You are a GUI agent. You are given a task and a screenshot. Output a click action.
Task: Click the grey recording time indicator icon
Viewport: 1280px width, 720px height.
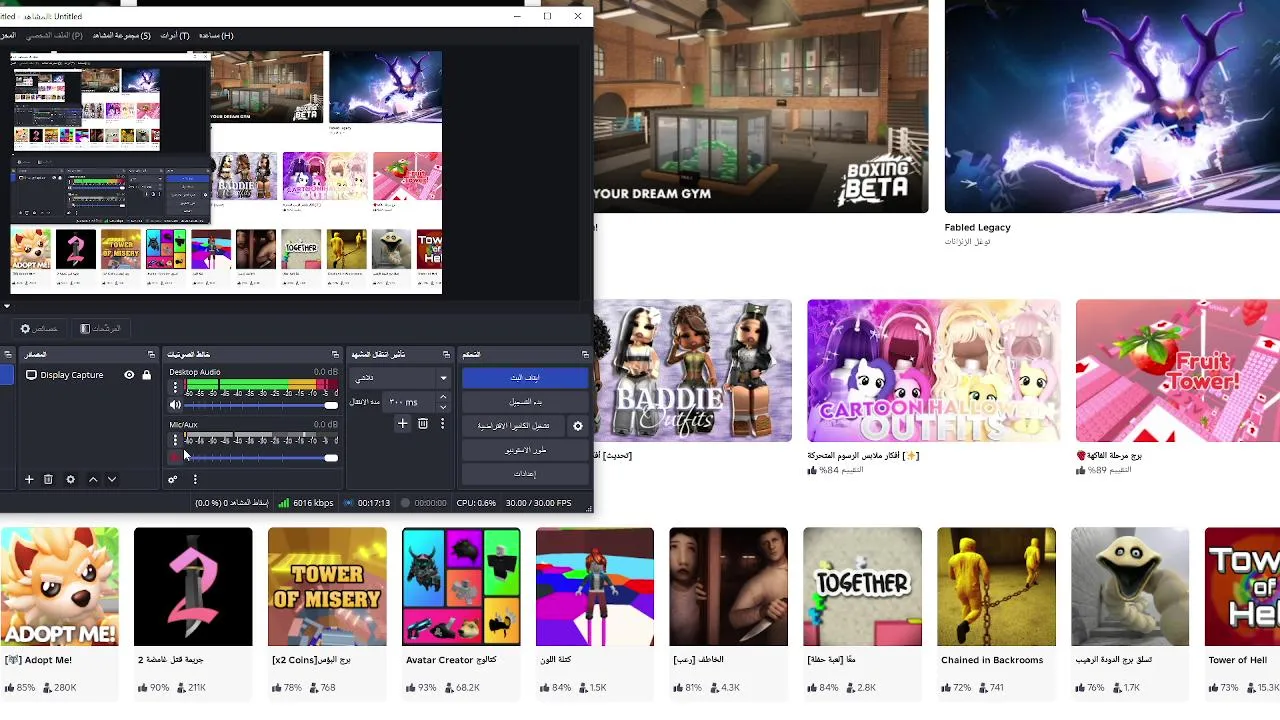[x=405, y=503]
